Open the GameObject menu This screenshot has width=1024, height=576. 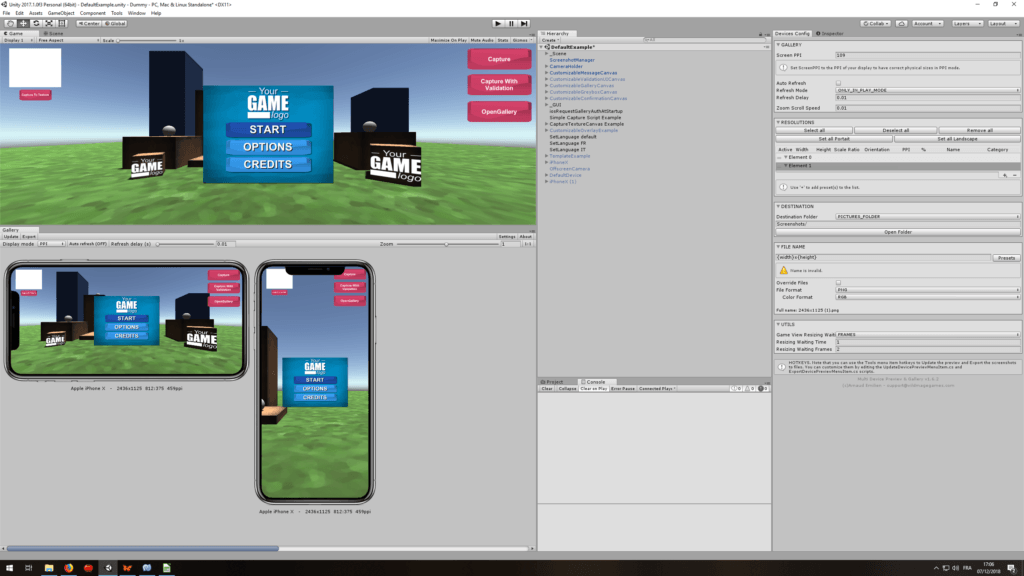pyautogui.click(x=61, y=13)
